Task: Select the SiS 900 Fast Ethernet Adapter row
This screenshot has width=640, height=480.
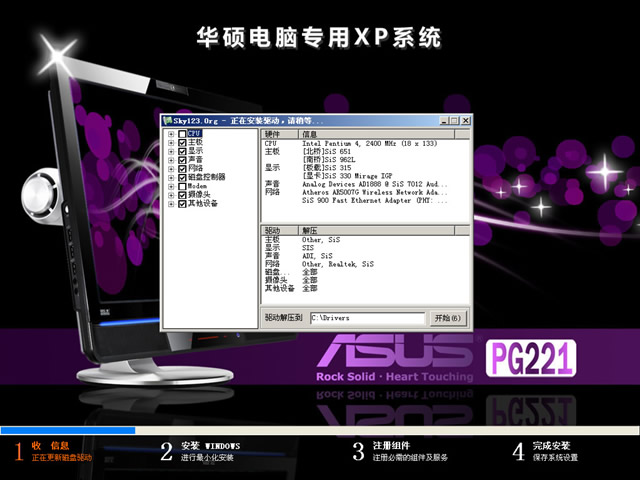Action: coord(365,200)
